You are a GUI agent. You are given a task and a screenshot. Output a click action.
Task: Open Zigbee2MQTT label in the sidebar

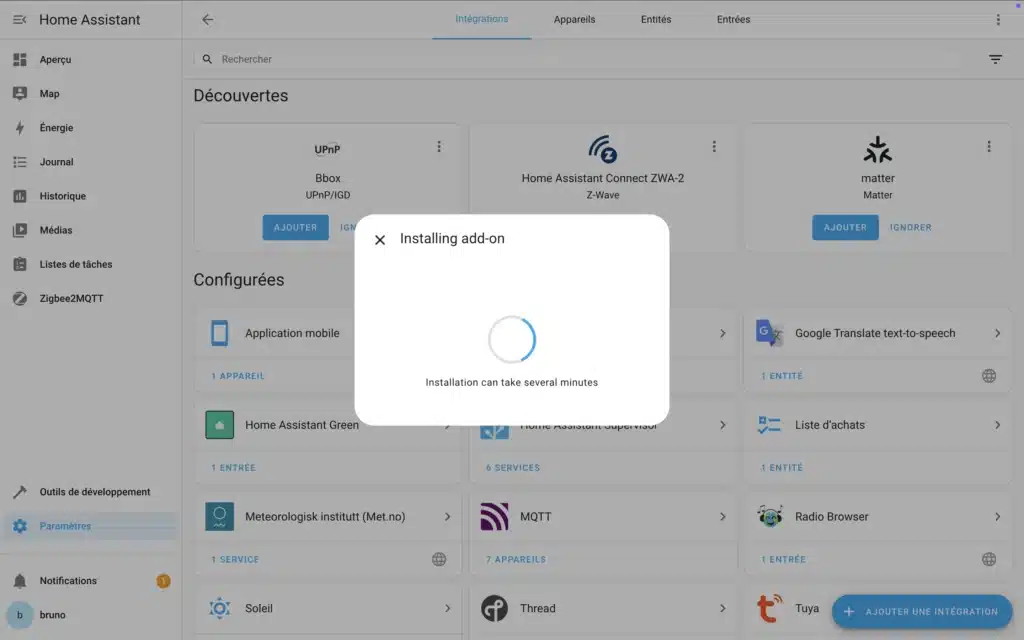71,298
